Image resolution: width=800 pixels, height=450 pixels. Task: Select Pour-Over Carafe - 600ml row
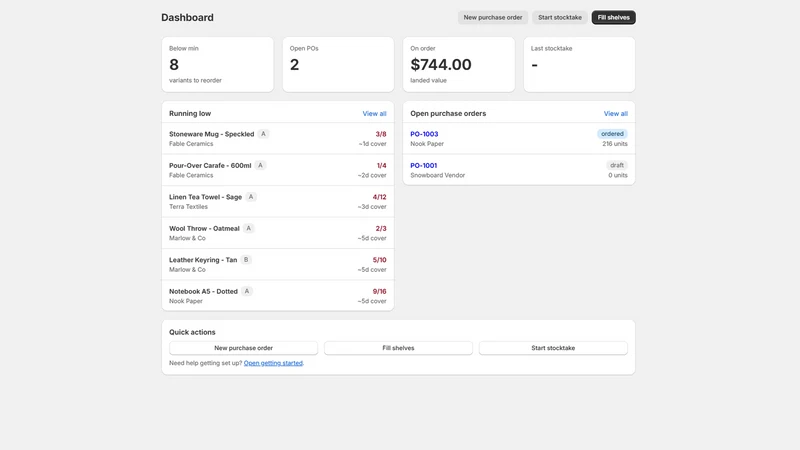278,170
